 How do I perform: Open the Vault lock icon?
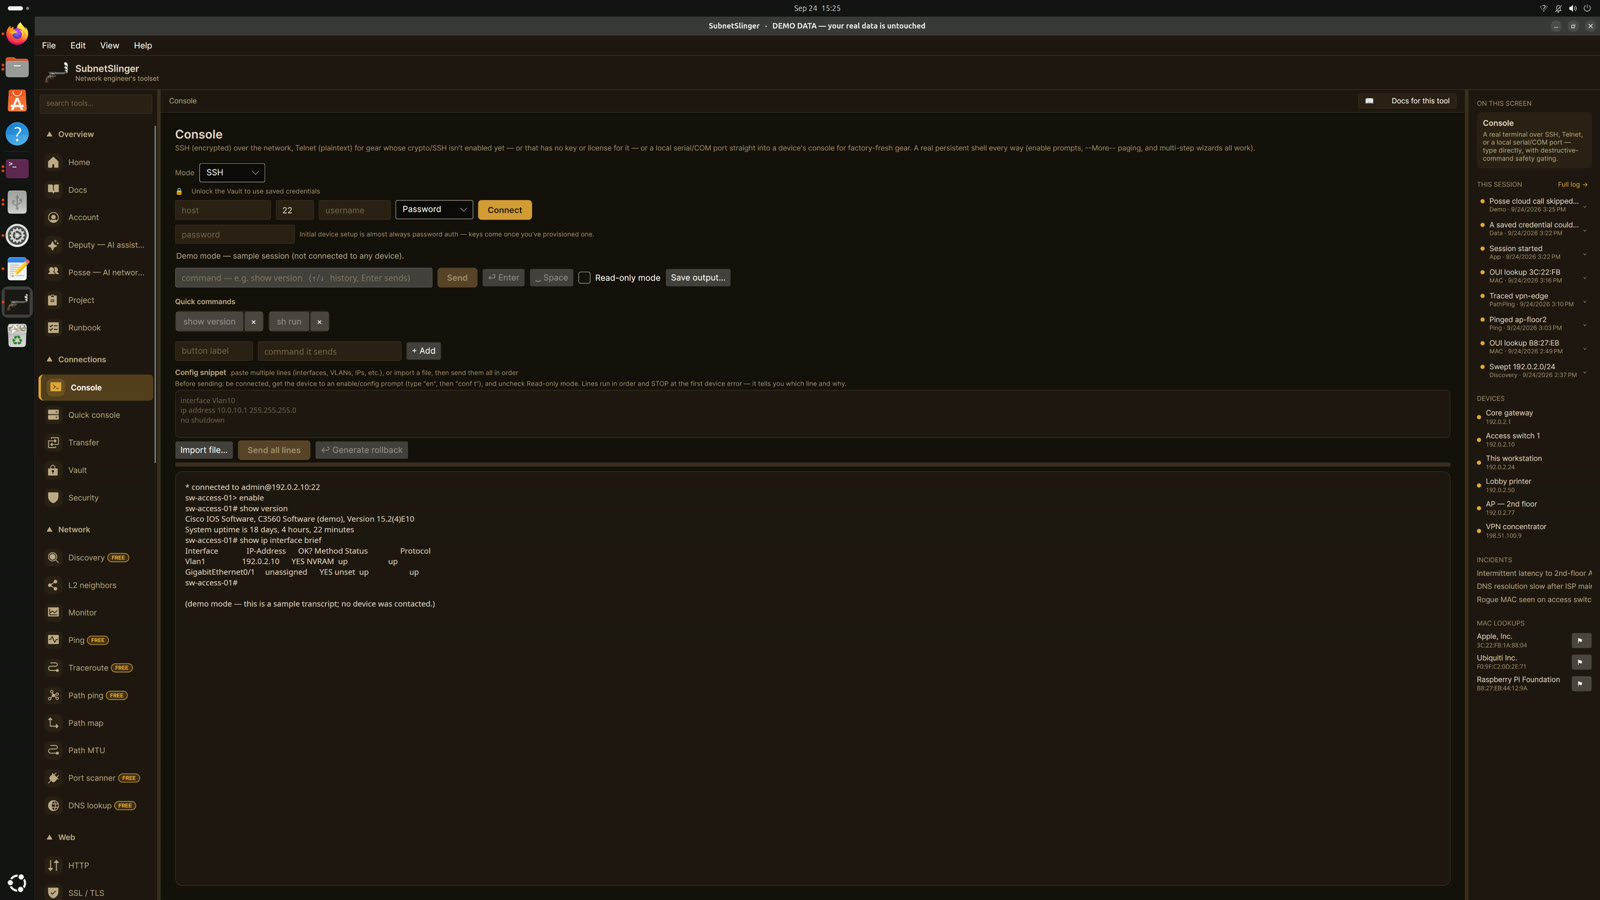(x=53, y=470)
